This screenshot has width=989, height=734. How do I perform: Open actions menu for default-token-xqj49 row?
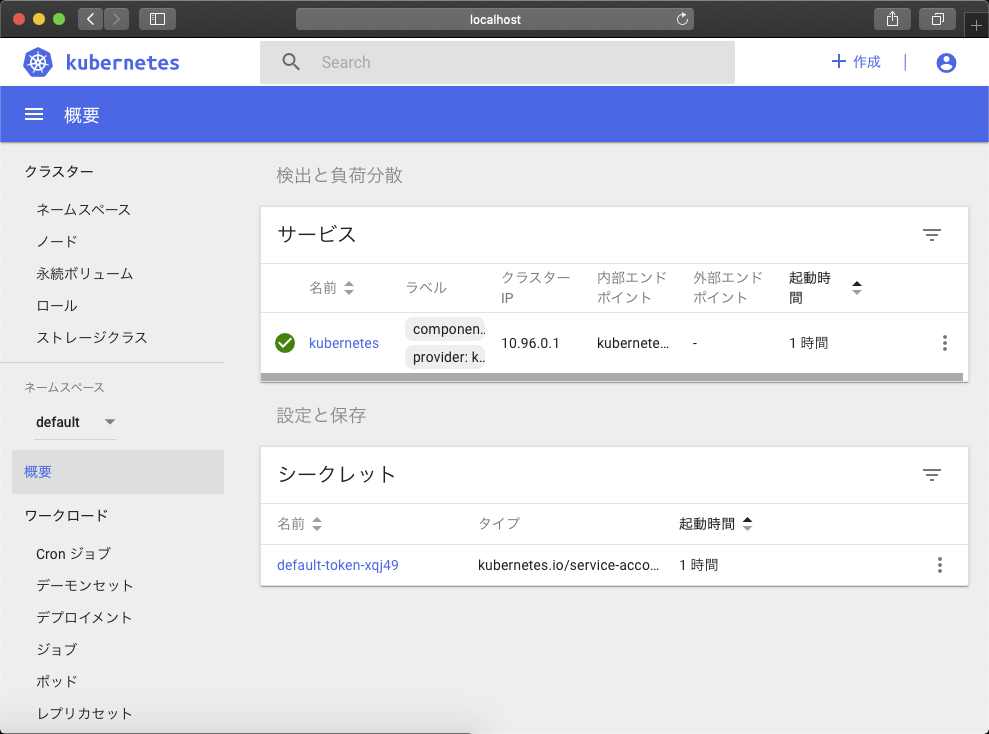click(x=939, y=565)
